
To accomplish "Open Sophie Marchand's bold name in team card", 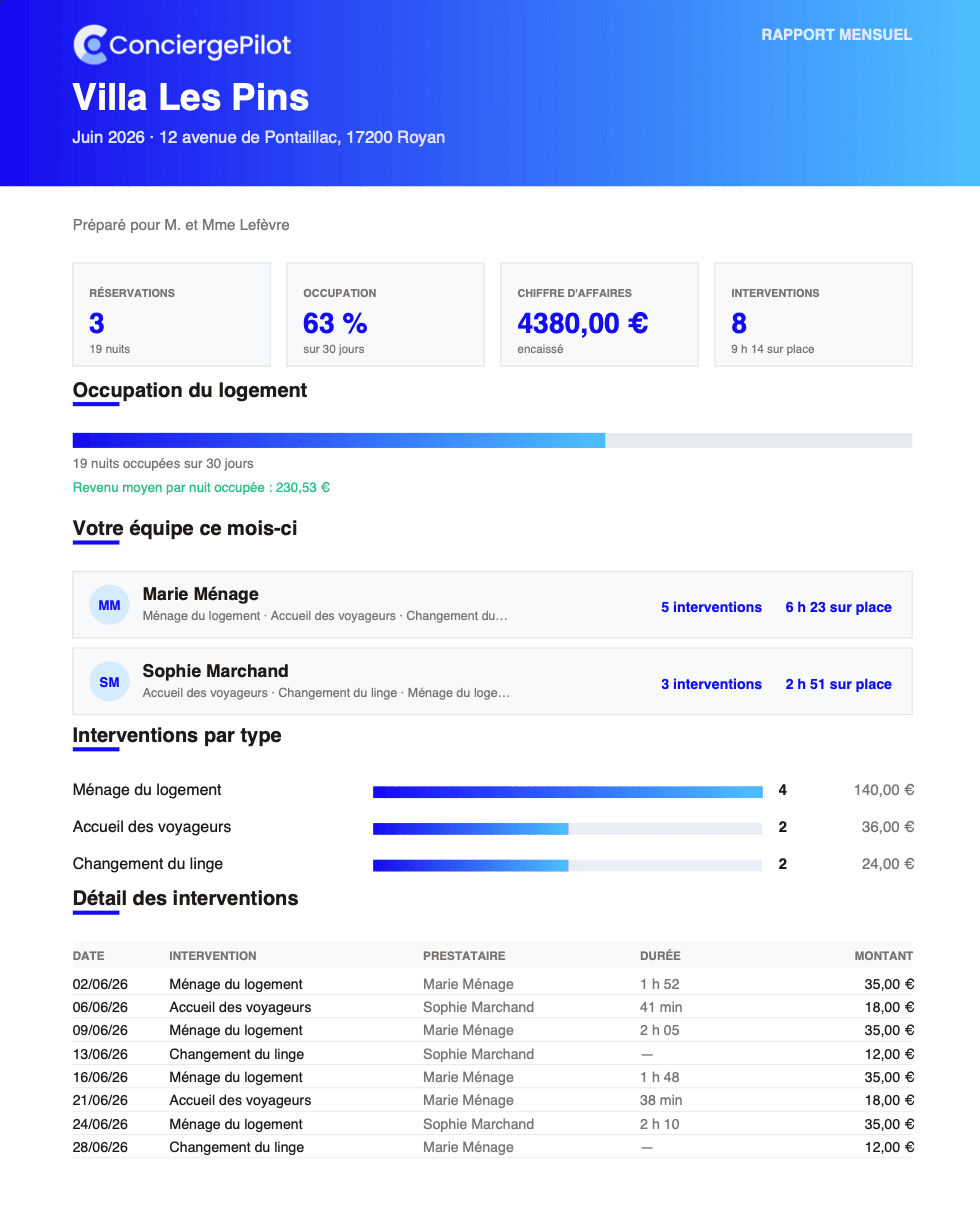I will [x=216, y=671].
